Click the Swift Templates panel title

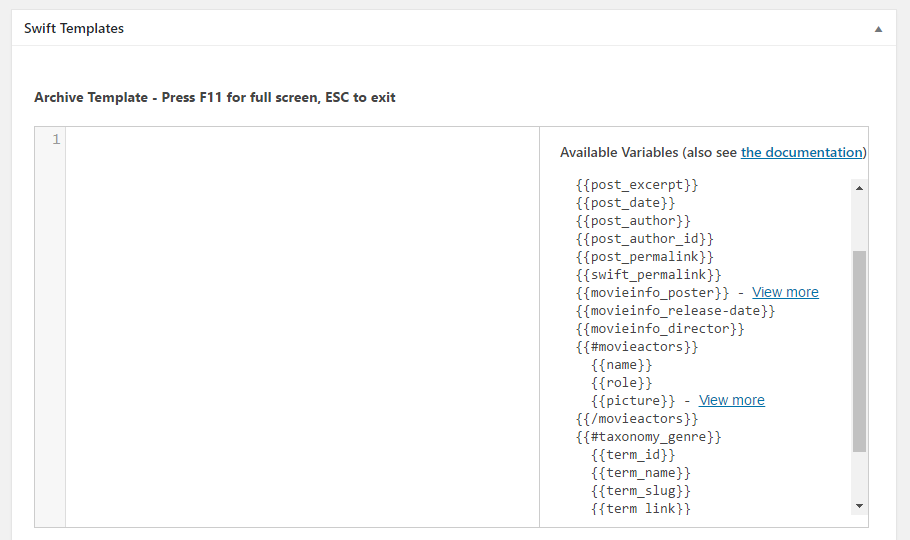pos(74,28)
